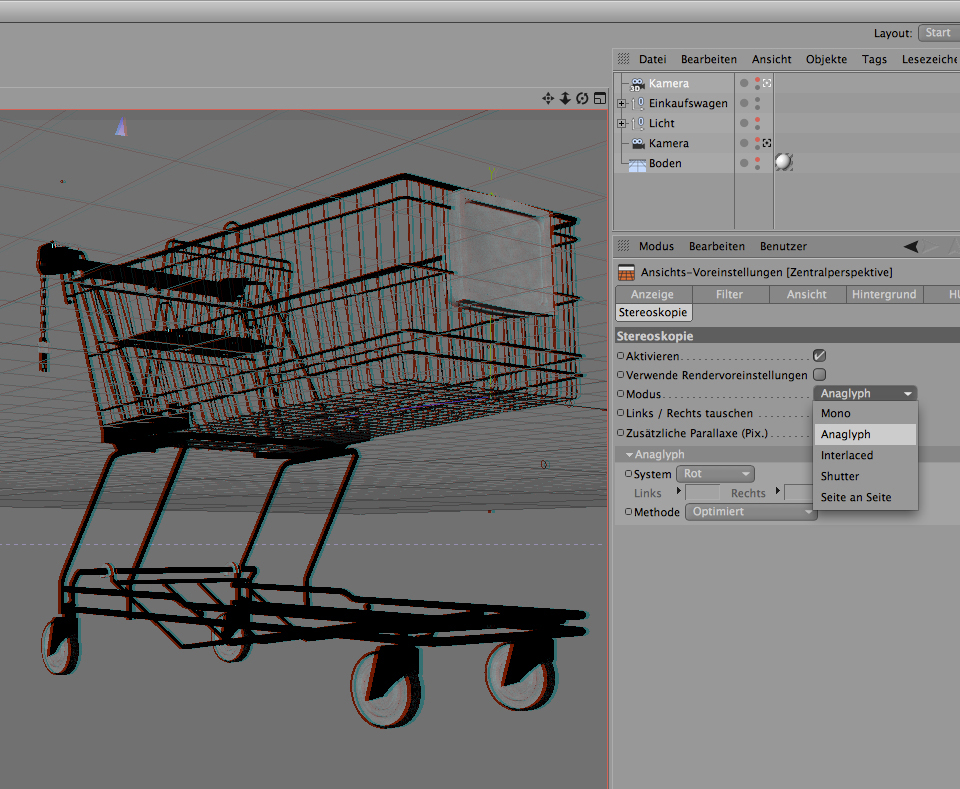Open the System dropdown showing Rot
The height and width of the screenshot is (789, 960).
716,474
